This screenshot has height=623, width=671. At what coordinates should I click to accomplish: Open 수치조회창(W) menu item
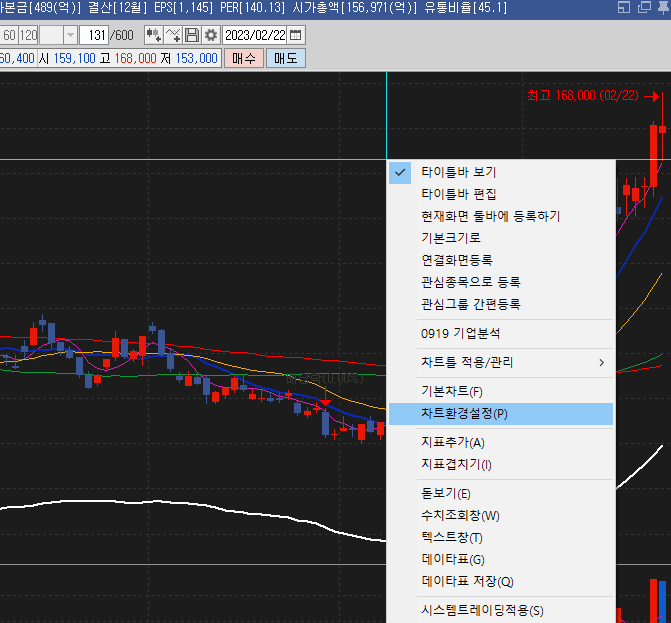(501, 516)
